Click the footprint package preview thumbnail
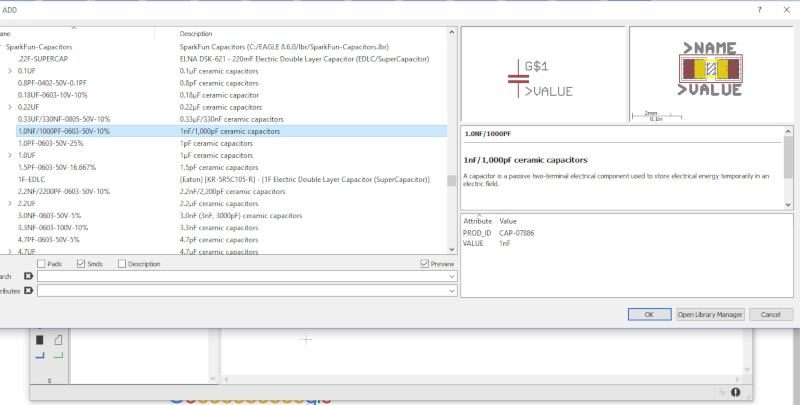The height and width of the screenshot is (405, 800). [x=711, y=74]
